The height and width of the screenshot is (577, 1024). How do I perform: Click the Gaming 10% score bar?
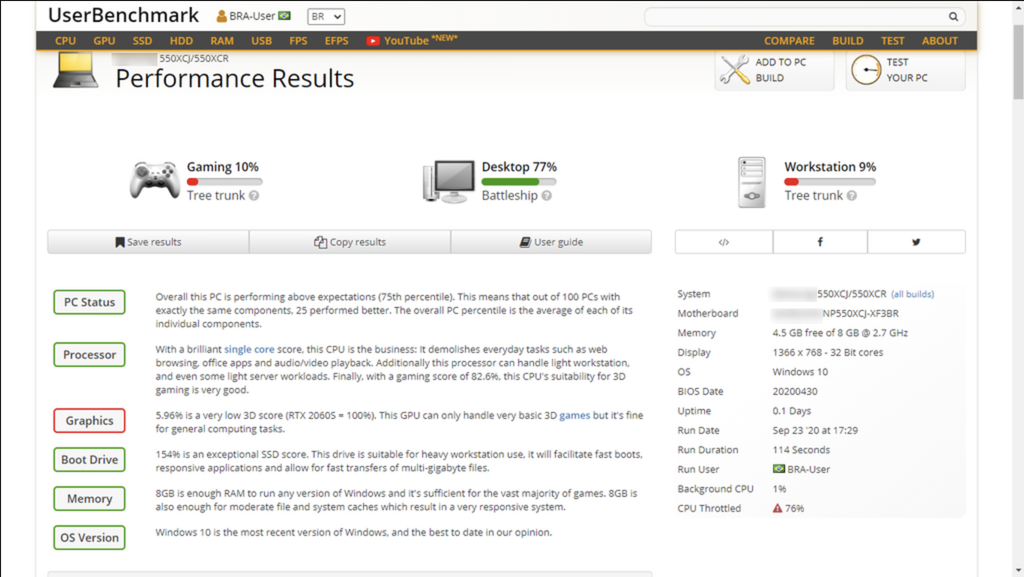(x=225, y=182)
